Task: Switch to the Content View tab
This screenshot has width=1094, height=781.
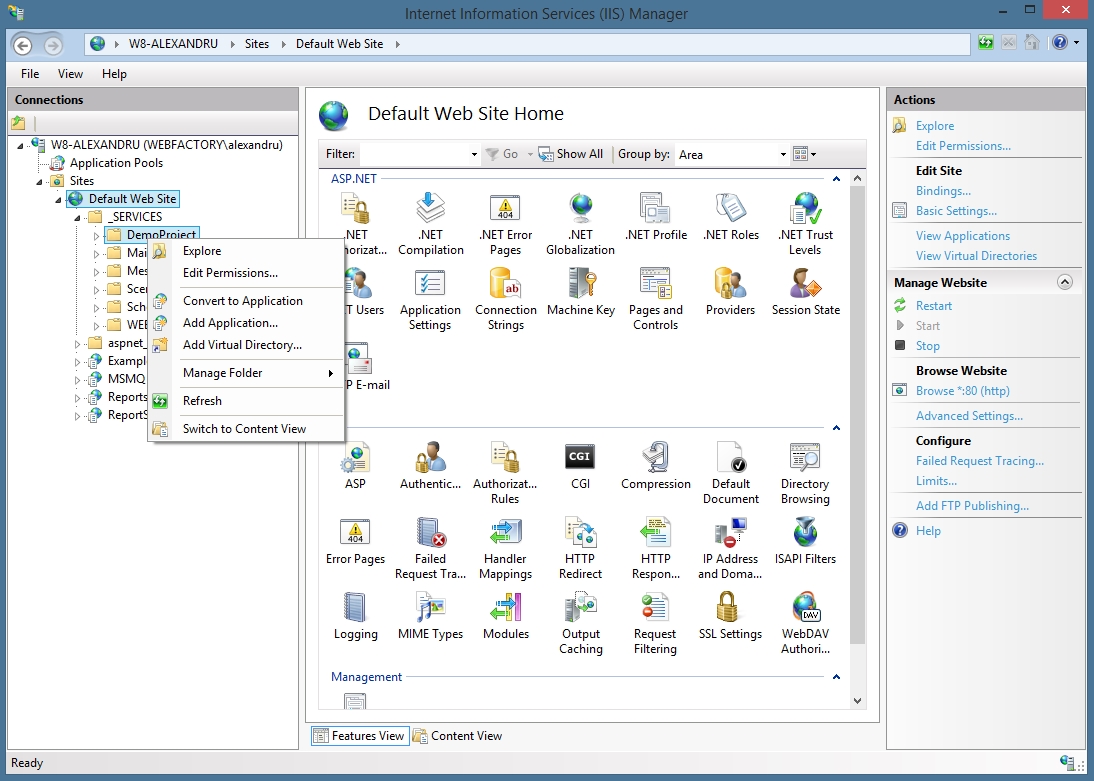Action: point(458,736)
